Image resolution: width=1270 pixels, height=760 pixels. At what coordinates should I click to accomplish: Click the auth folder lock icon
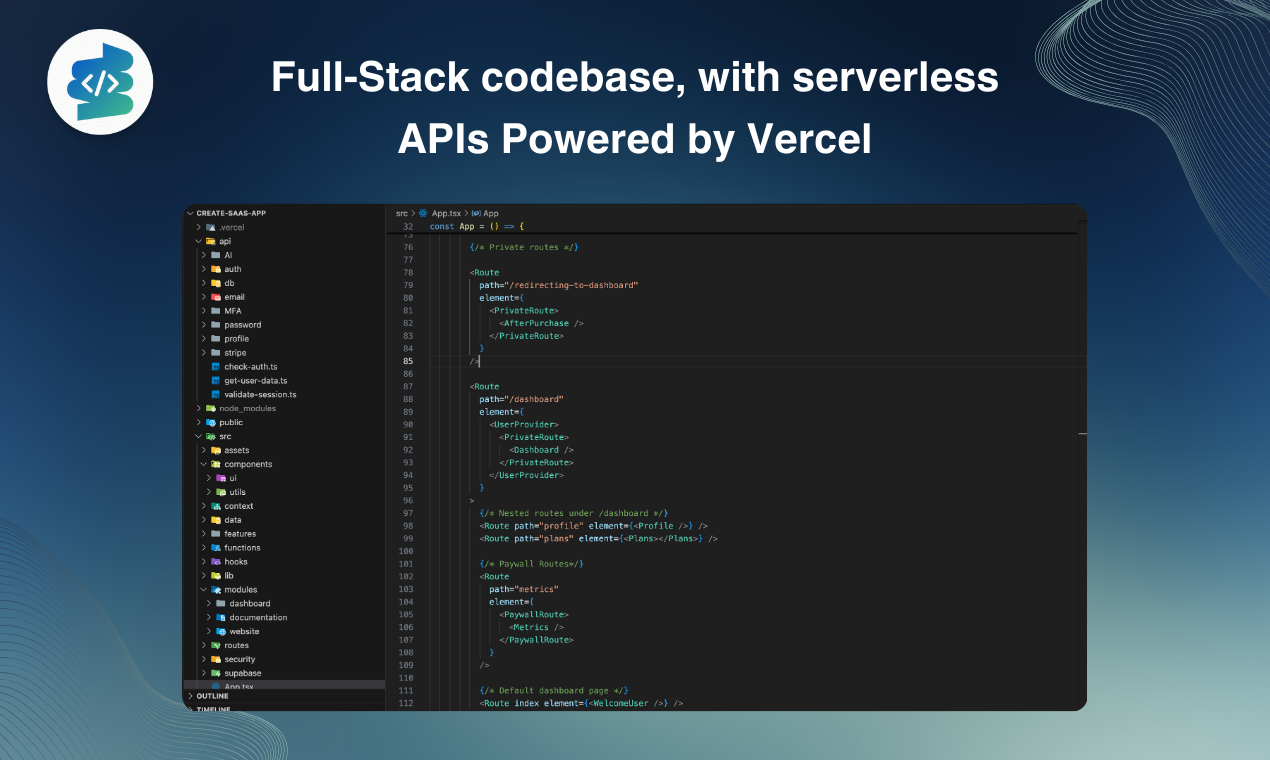(x=216, y=269)
